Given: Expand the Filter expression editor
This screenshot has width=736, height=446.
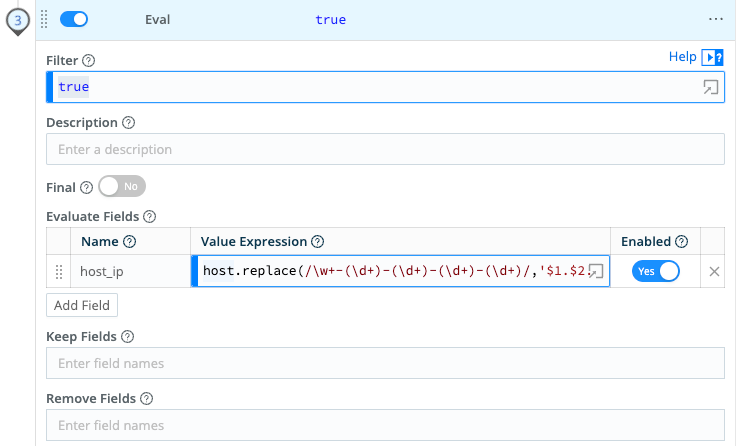Looking at the screenshot, I should 710,88.
